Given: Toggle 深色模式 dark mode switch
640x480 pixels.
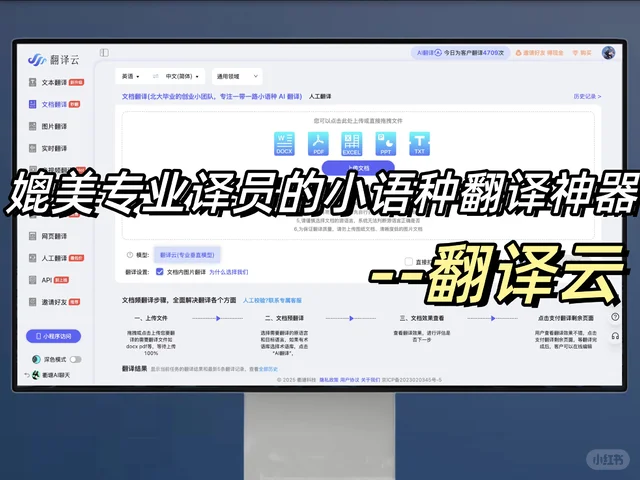Looking at the screenshot, I should click(x=75, y=358).
